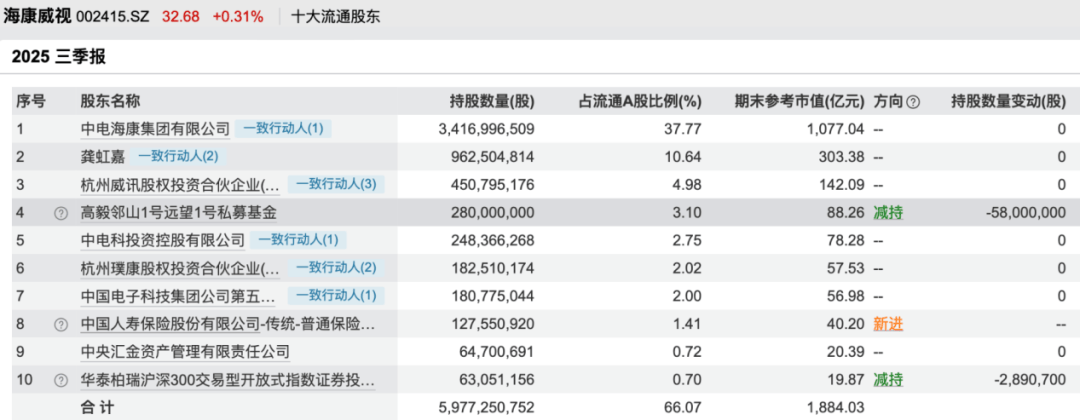Sort by 持股数量(股) column header

coord(492,101)
